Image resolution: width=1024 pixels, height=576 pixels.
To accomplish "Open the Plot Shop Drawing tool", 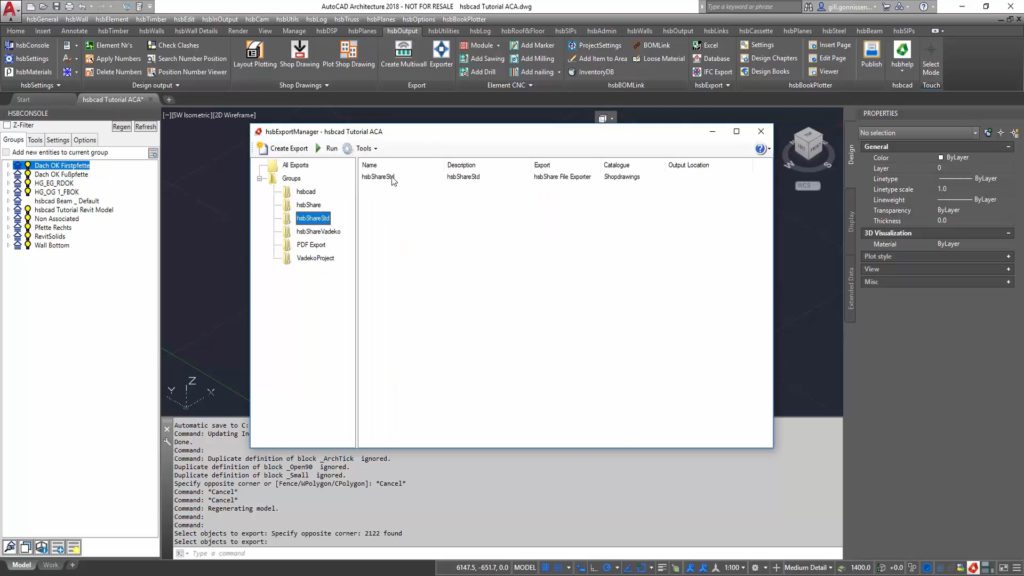I will 349,54.
